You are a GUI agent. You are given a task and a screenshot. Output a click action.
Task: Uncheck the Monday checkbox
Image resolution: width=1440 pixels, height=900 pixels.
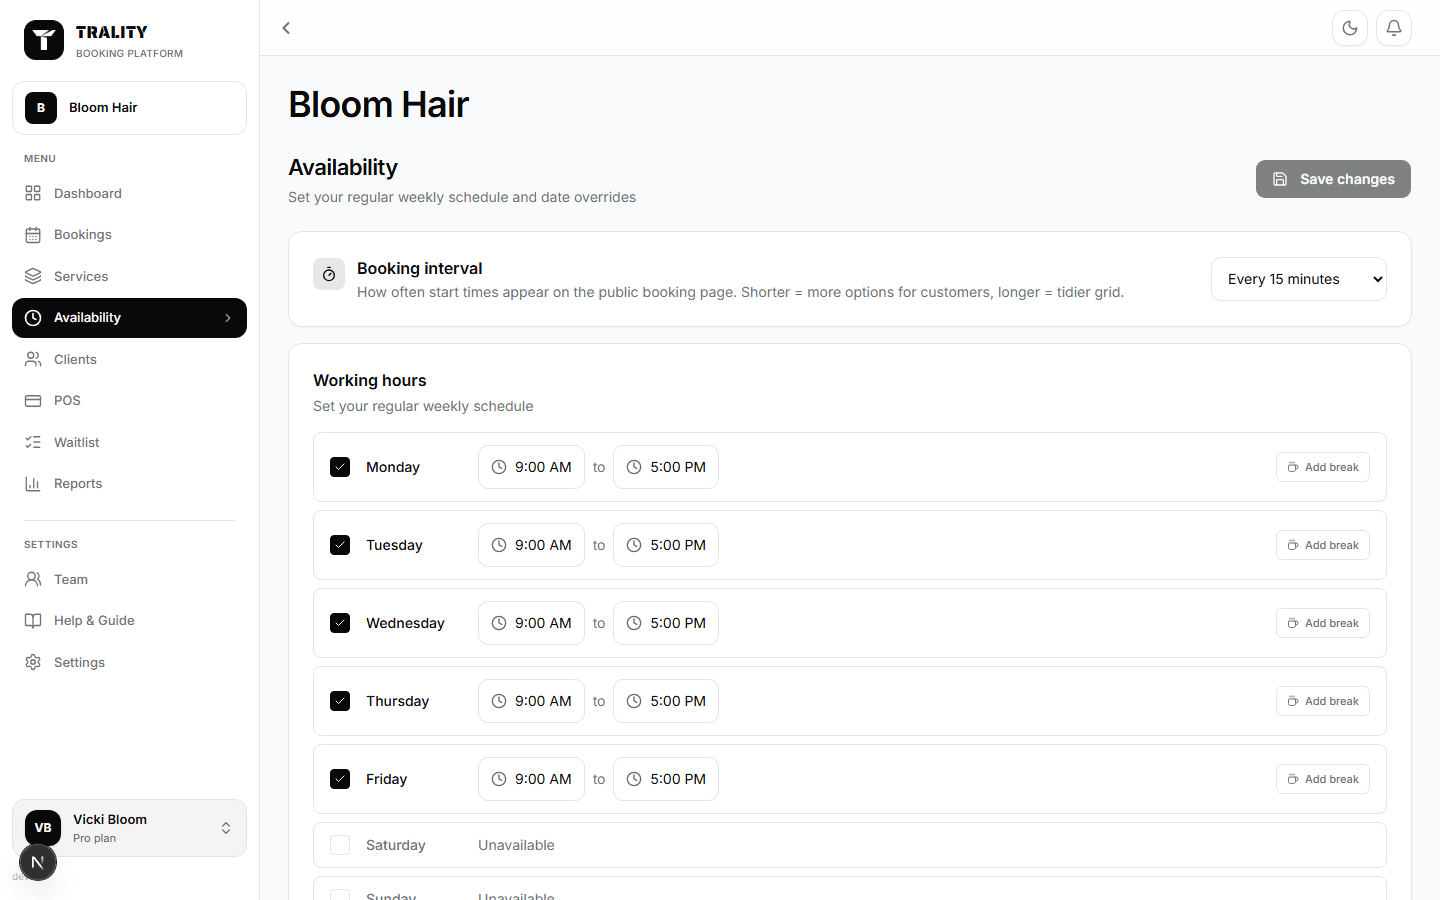pos(340,467)
